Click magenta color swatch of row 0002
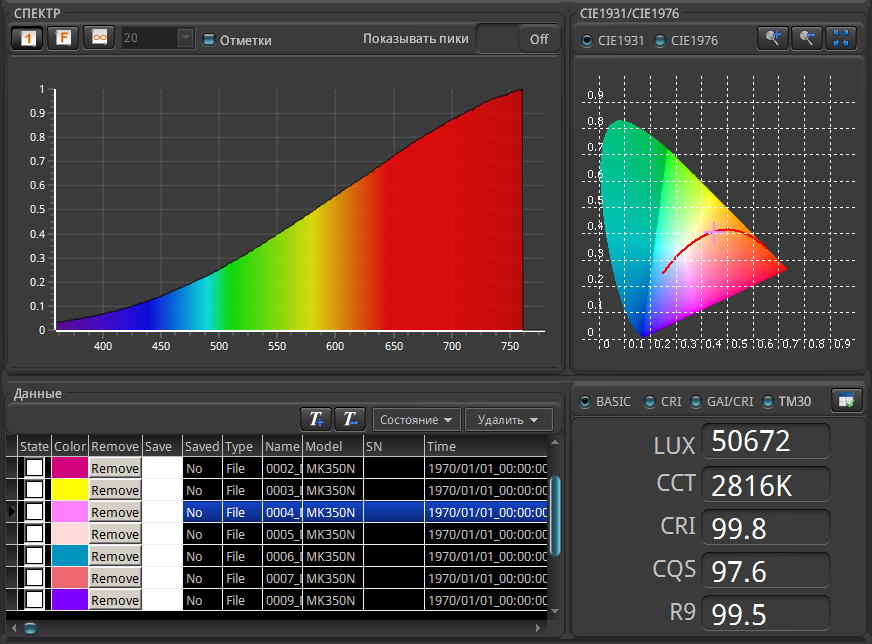Image resolution: width=872 pixels, height=644 pixels. pos(70,468)
